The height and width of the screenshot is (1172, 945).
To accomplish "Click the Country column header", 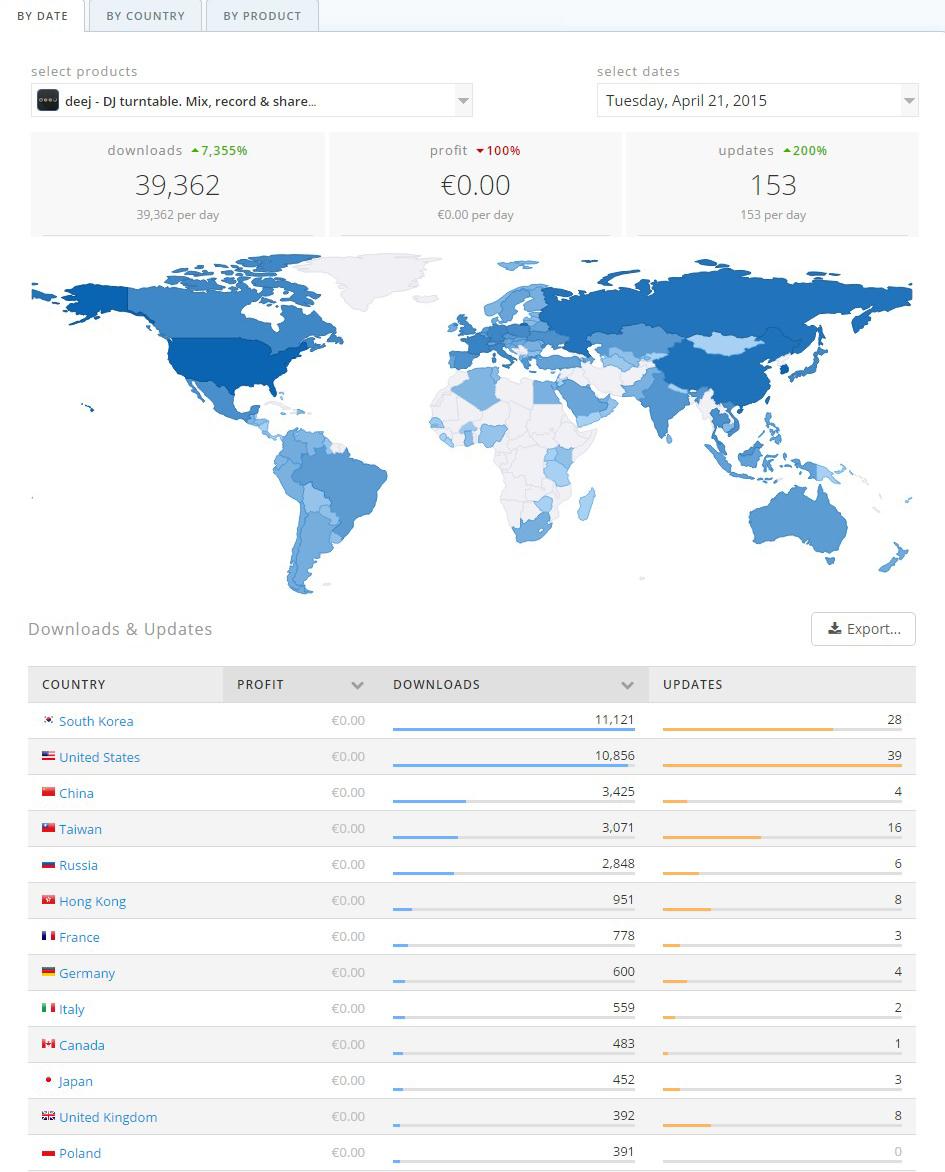I will point(126,684).
